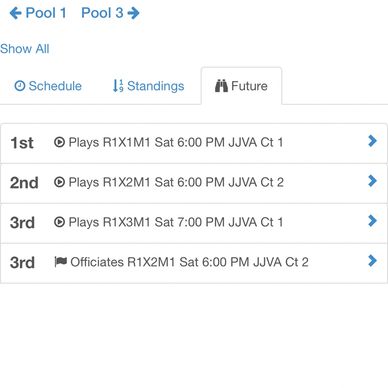The height and width of the screenshot is (388, 388).
Task: Click the left arrow icon beside Pool 1
Action: coord(15,13)
